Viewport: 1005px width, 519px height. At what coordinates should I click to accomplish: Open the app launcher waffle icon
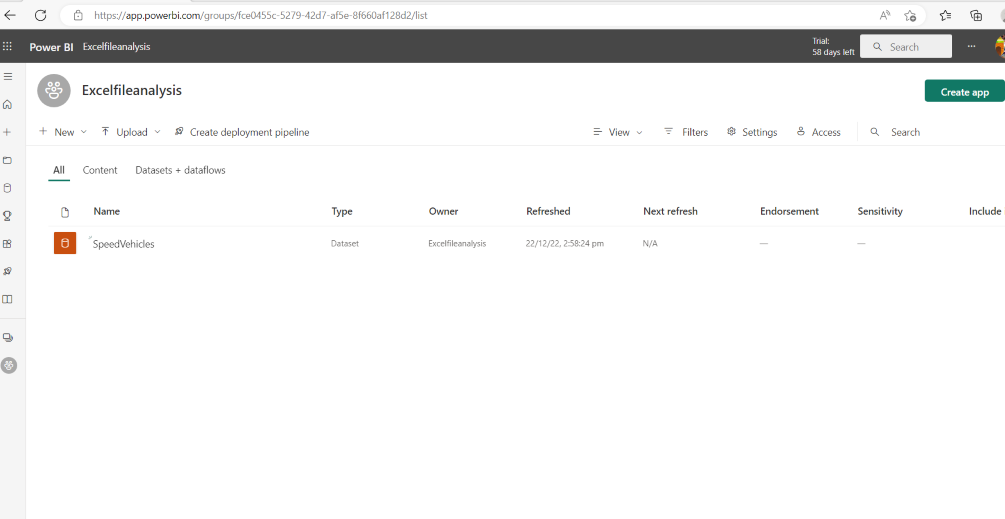click(x=8, y=46)
